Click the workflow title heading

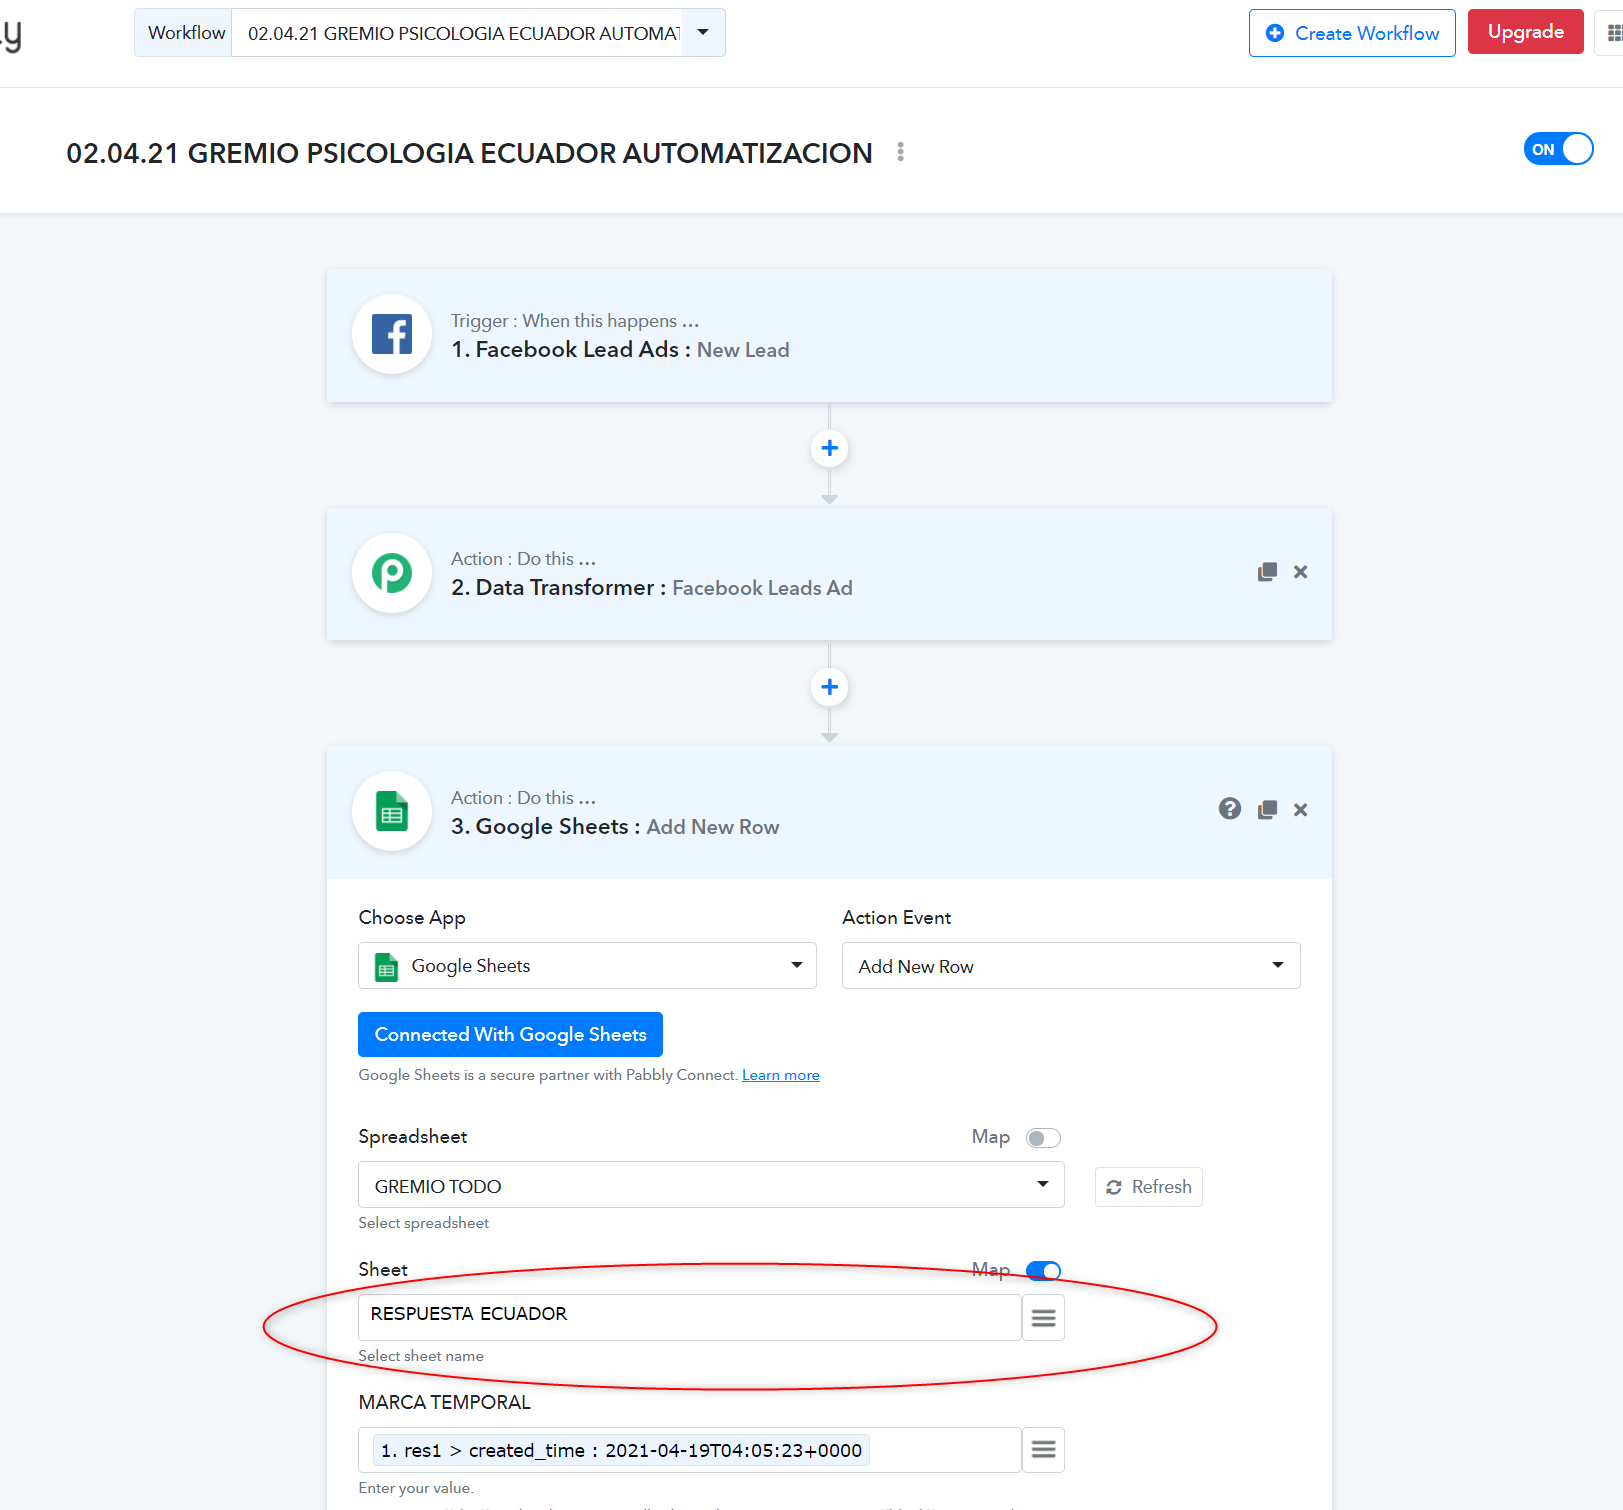click(x=469, y=153)
